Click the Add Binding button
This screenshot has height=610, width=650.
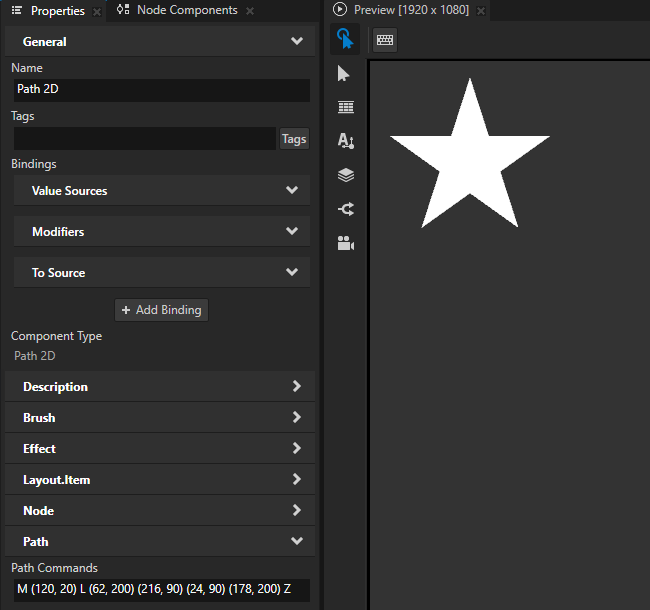pyautogui.click(x=161, y=310)
